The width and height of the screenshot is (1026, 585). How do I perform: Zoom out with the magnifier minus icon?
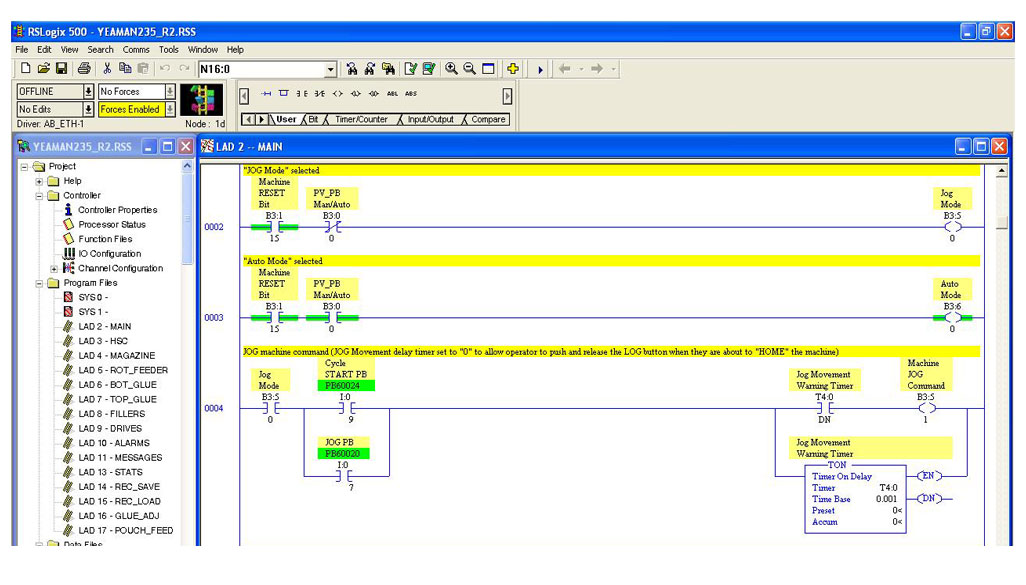[x=469, y=69]
